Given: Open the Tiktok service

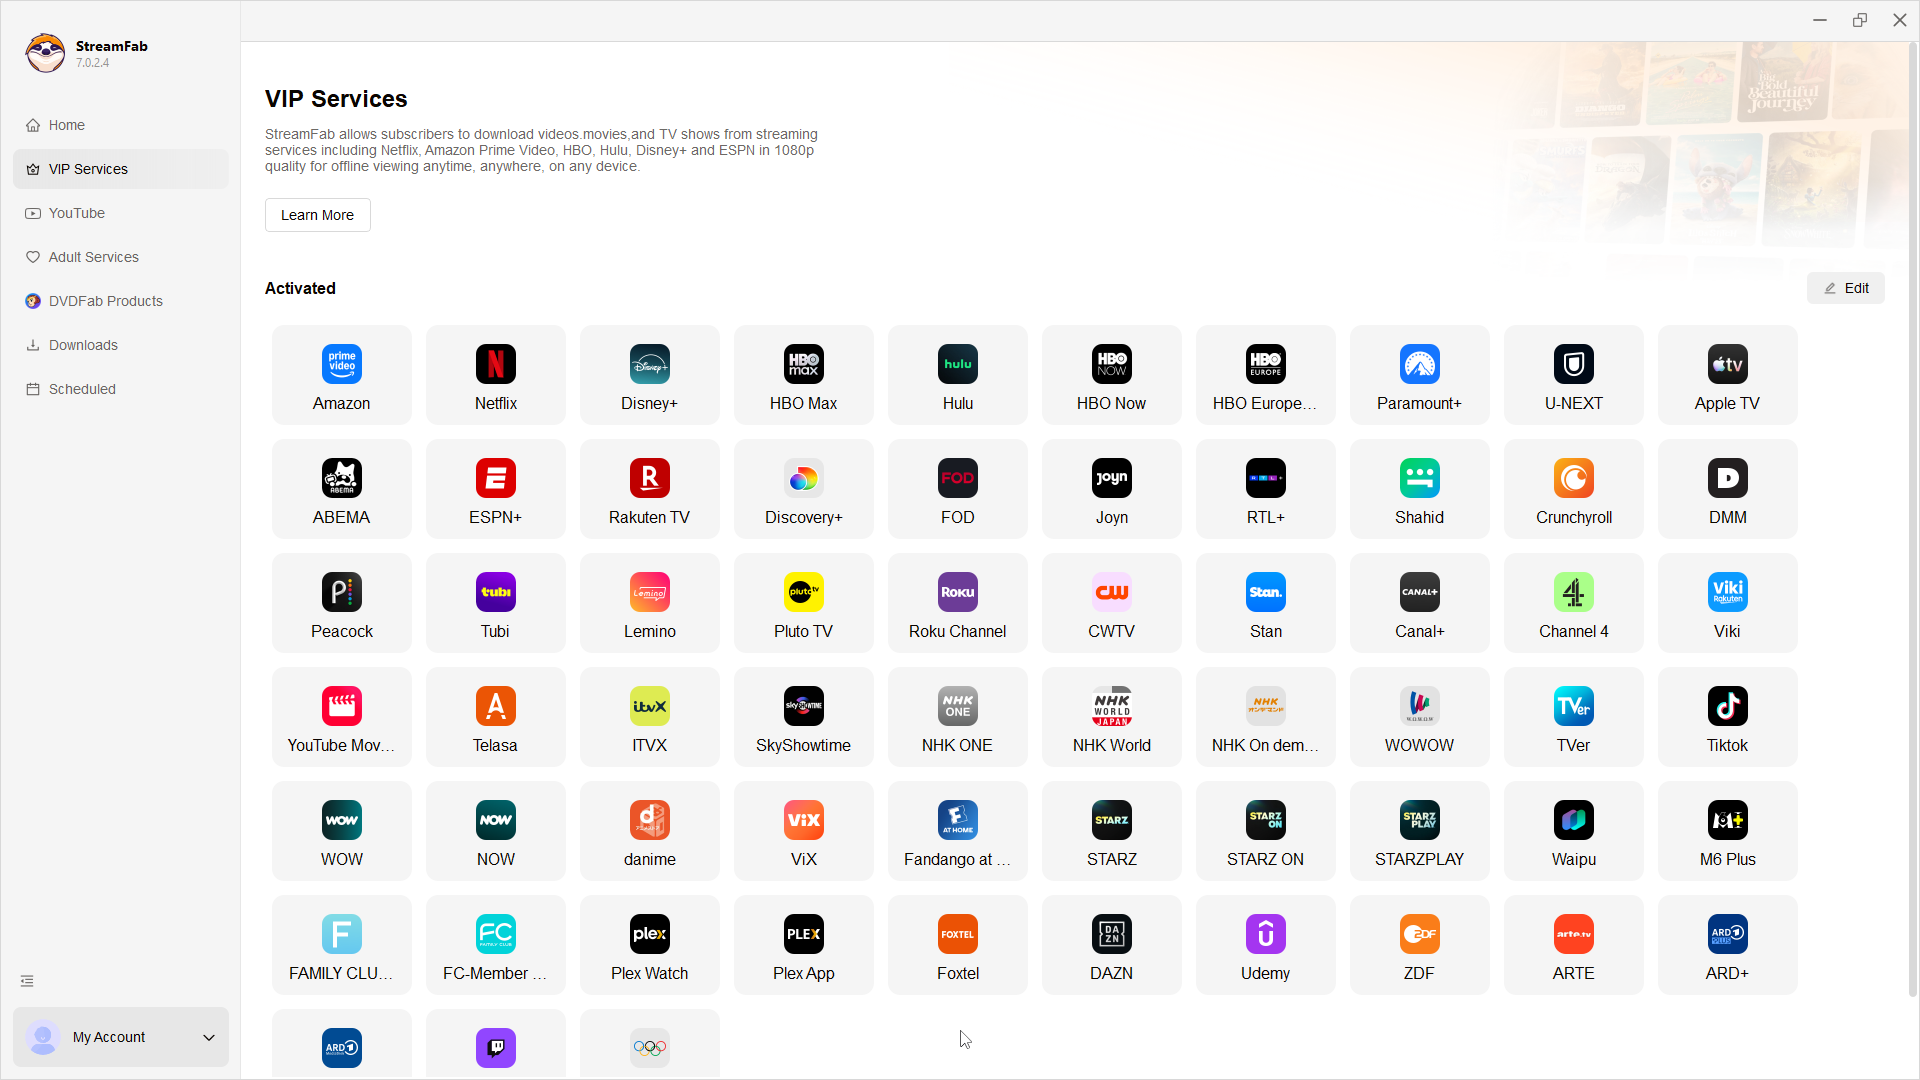Looking at the screenshot, I should click(1728, 717).
